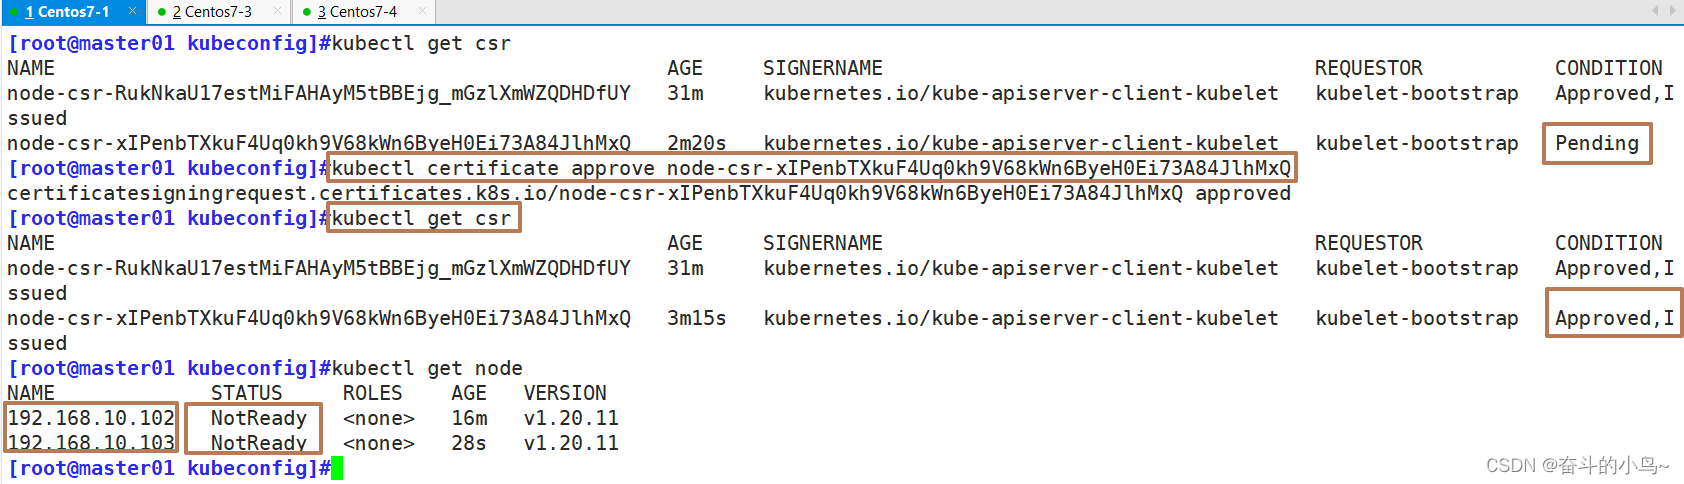Click the left tab-scroll arrow
Screen dimensions: 1684x484
1655,11
